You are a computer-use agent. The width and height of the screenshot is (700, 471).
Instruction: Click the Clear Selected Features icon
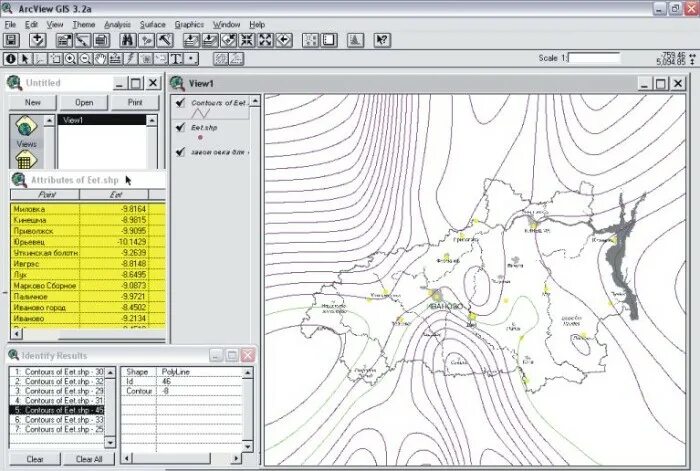click(x=329, y=40)
